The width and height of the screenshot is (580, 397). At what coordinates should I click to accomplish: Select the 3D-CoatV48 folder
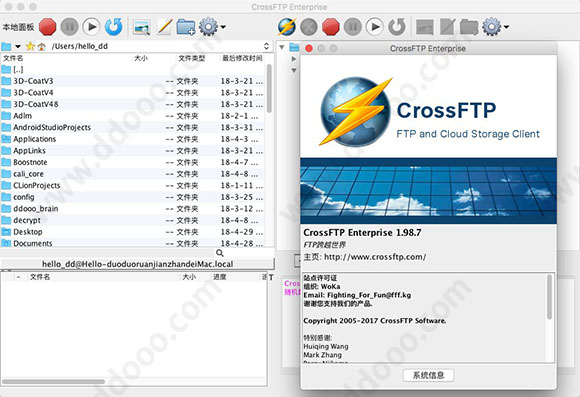(132, 104)
